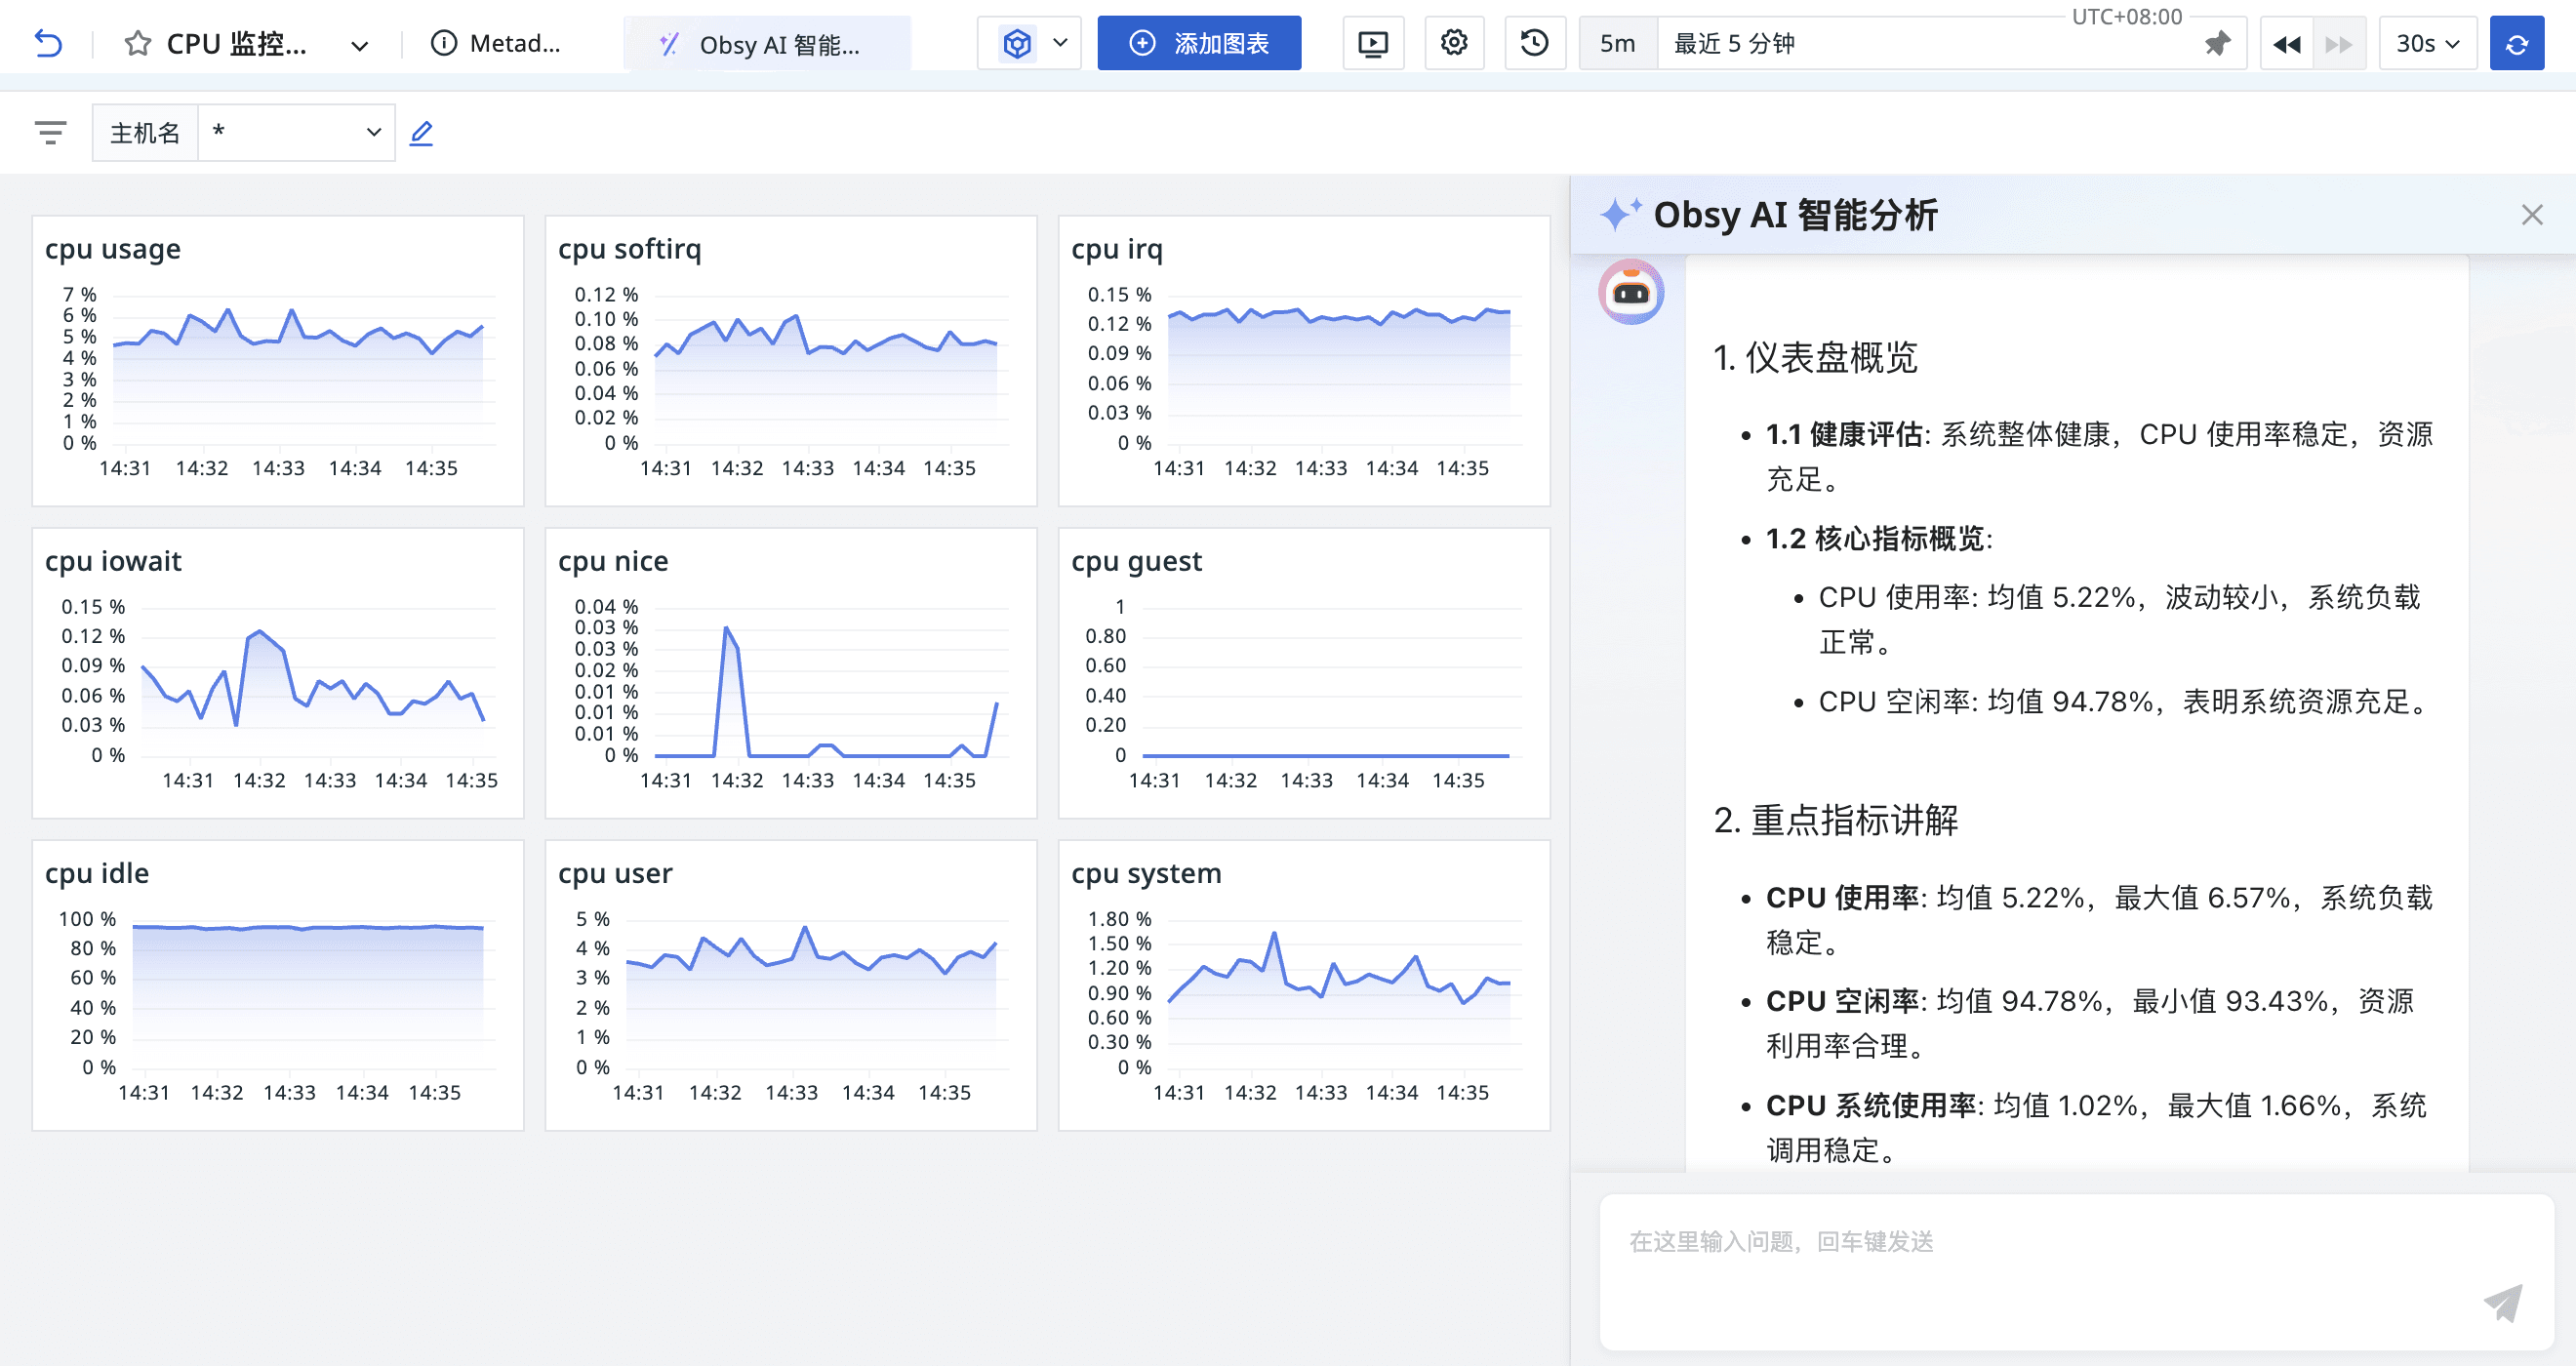
Task: Expand the CPU dashboard title dropdown
Action: pos(360,45)
